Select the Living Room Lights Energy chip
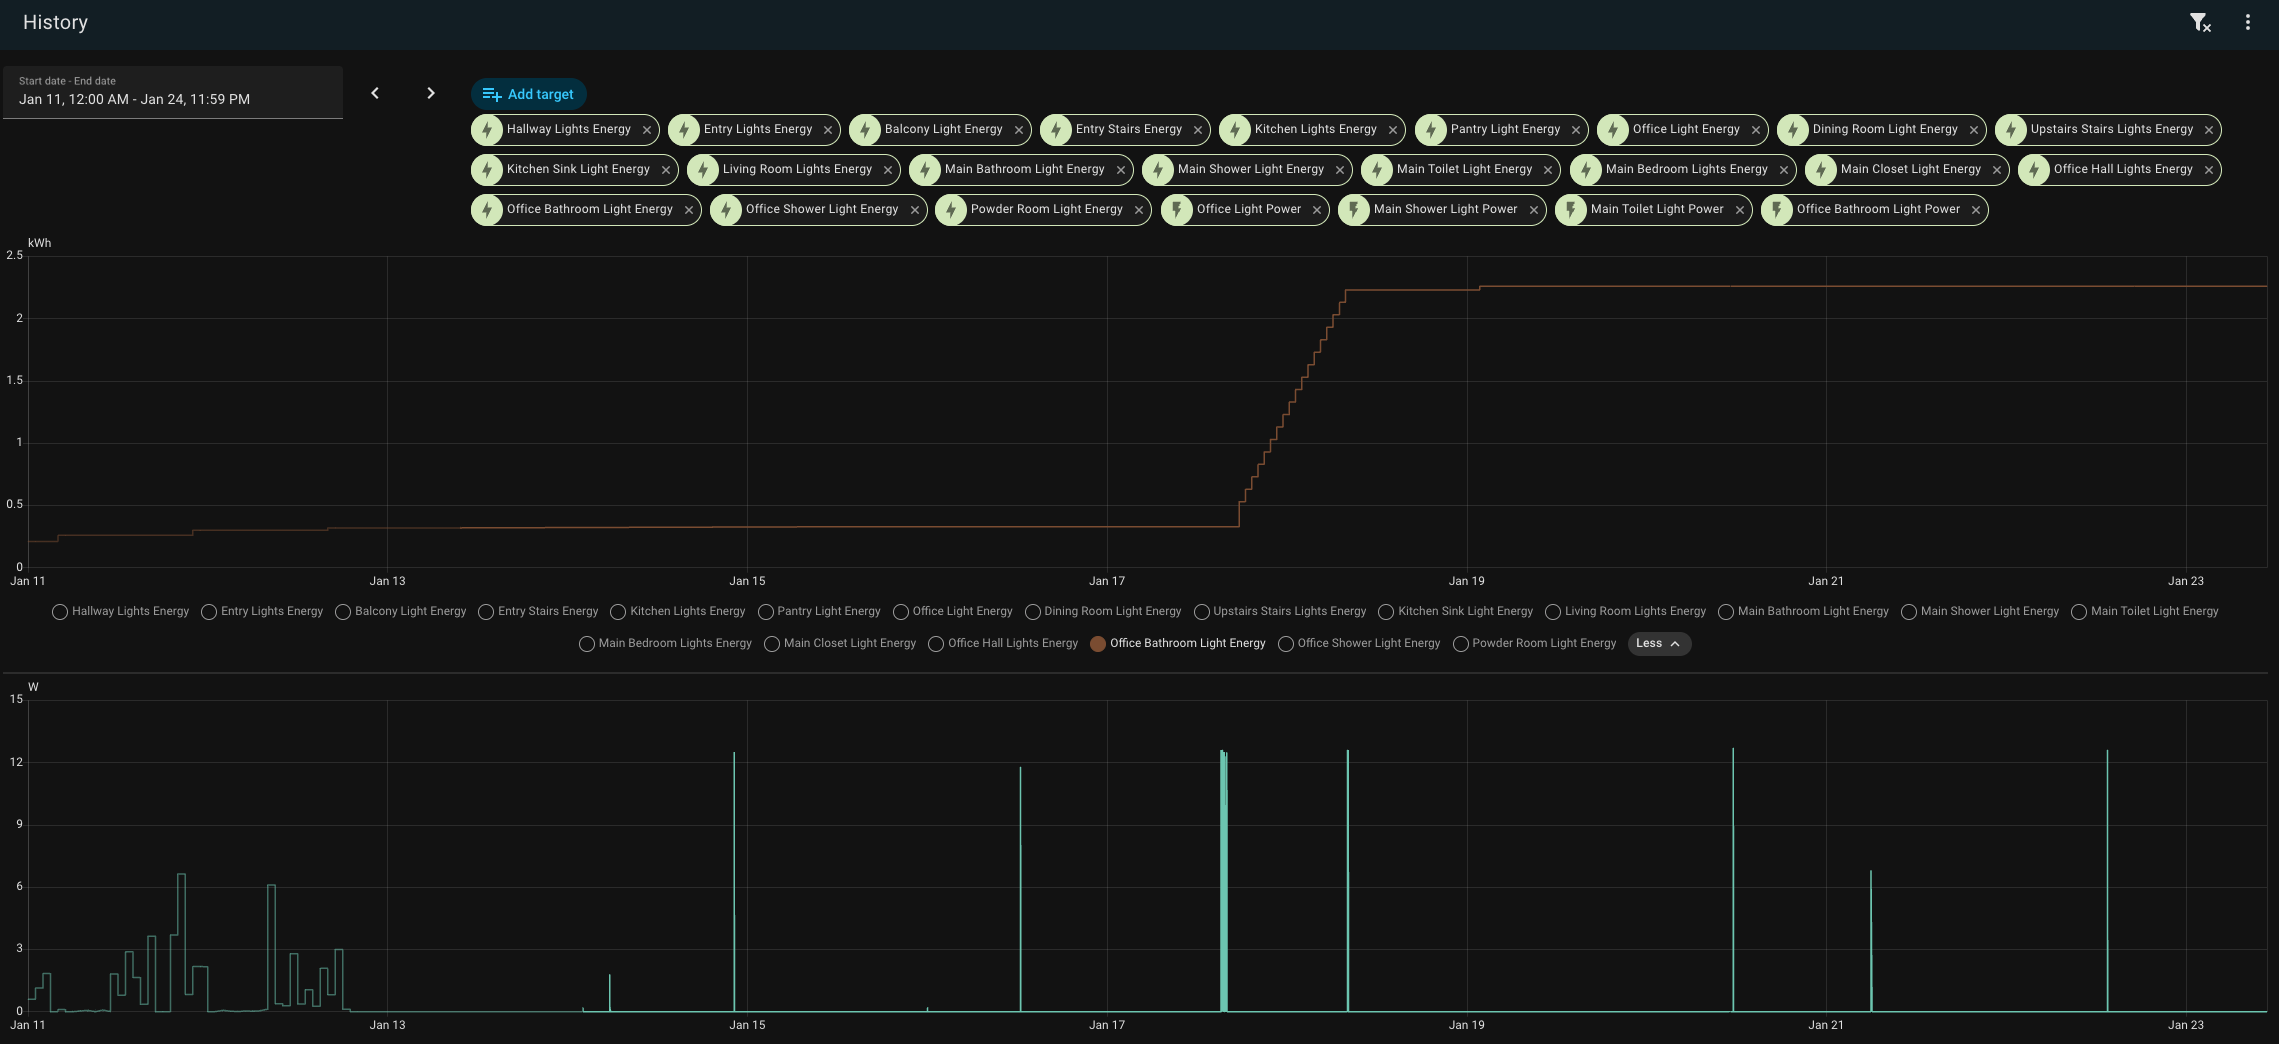Image resolution: width=2279 pixels, height=1044 pixels. pyautogui.click(x=796, y=170)
